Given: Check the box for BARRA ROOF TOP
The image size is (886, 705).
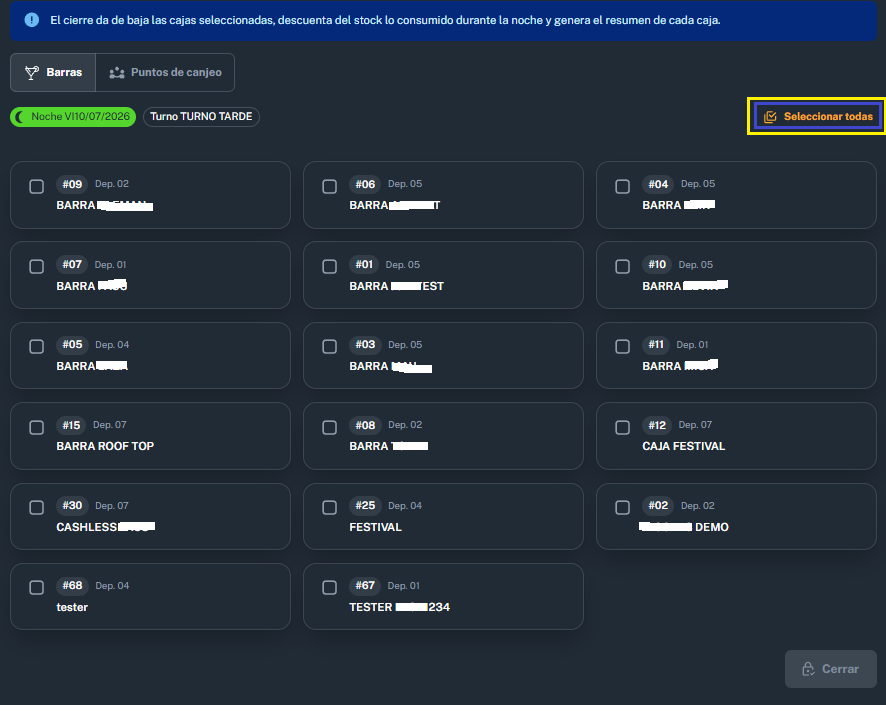Looking at the screenshot, I should 37,428.
